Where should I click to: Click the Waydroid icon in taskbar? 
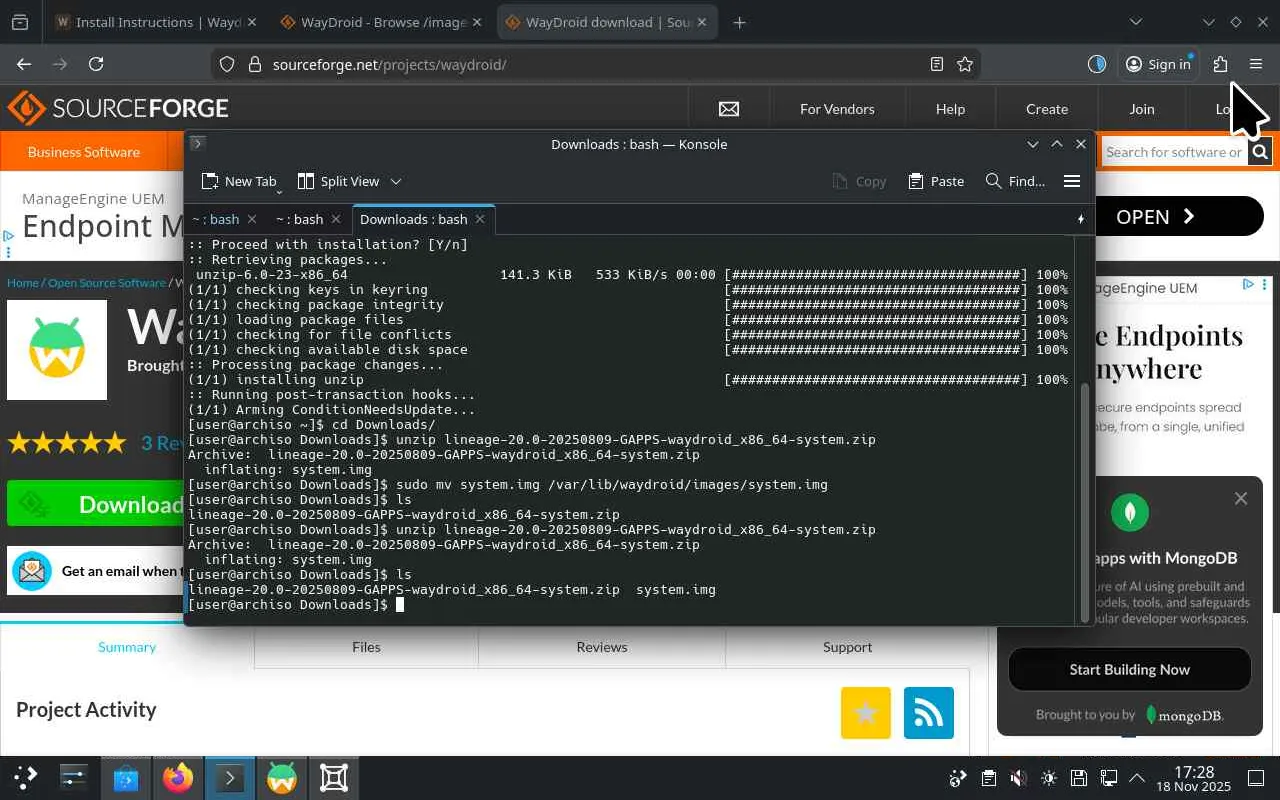pos(282,777)
